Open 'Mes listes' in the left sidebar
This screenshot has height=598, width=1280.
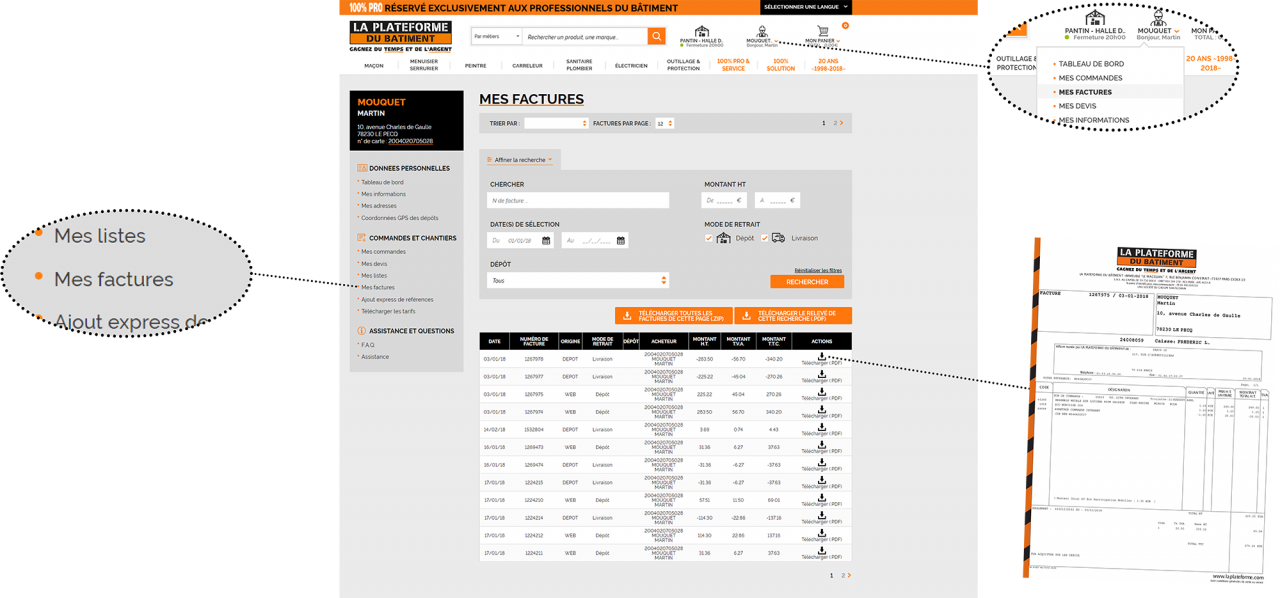pos(374,275)
